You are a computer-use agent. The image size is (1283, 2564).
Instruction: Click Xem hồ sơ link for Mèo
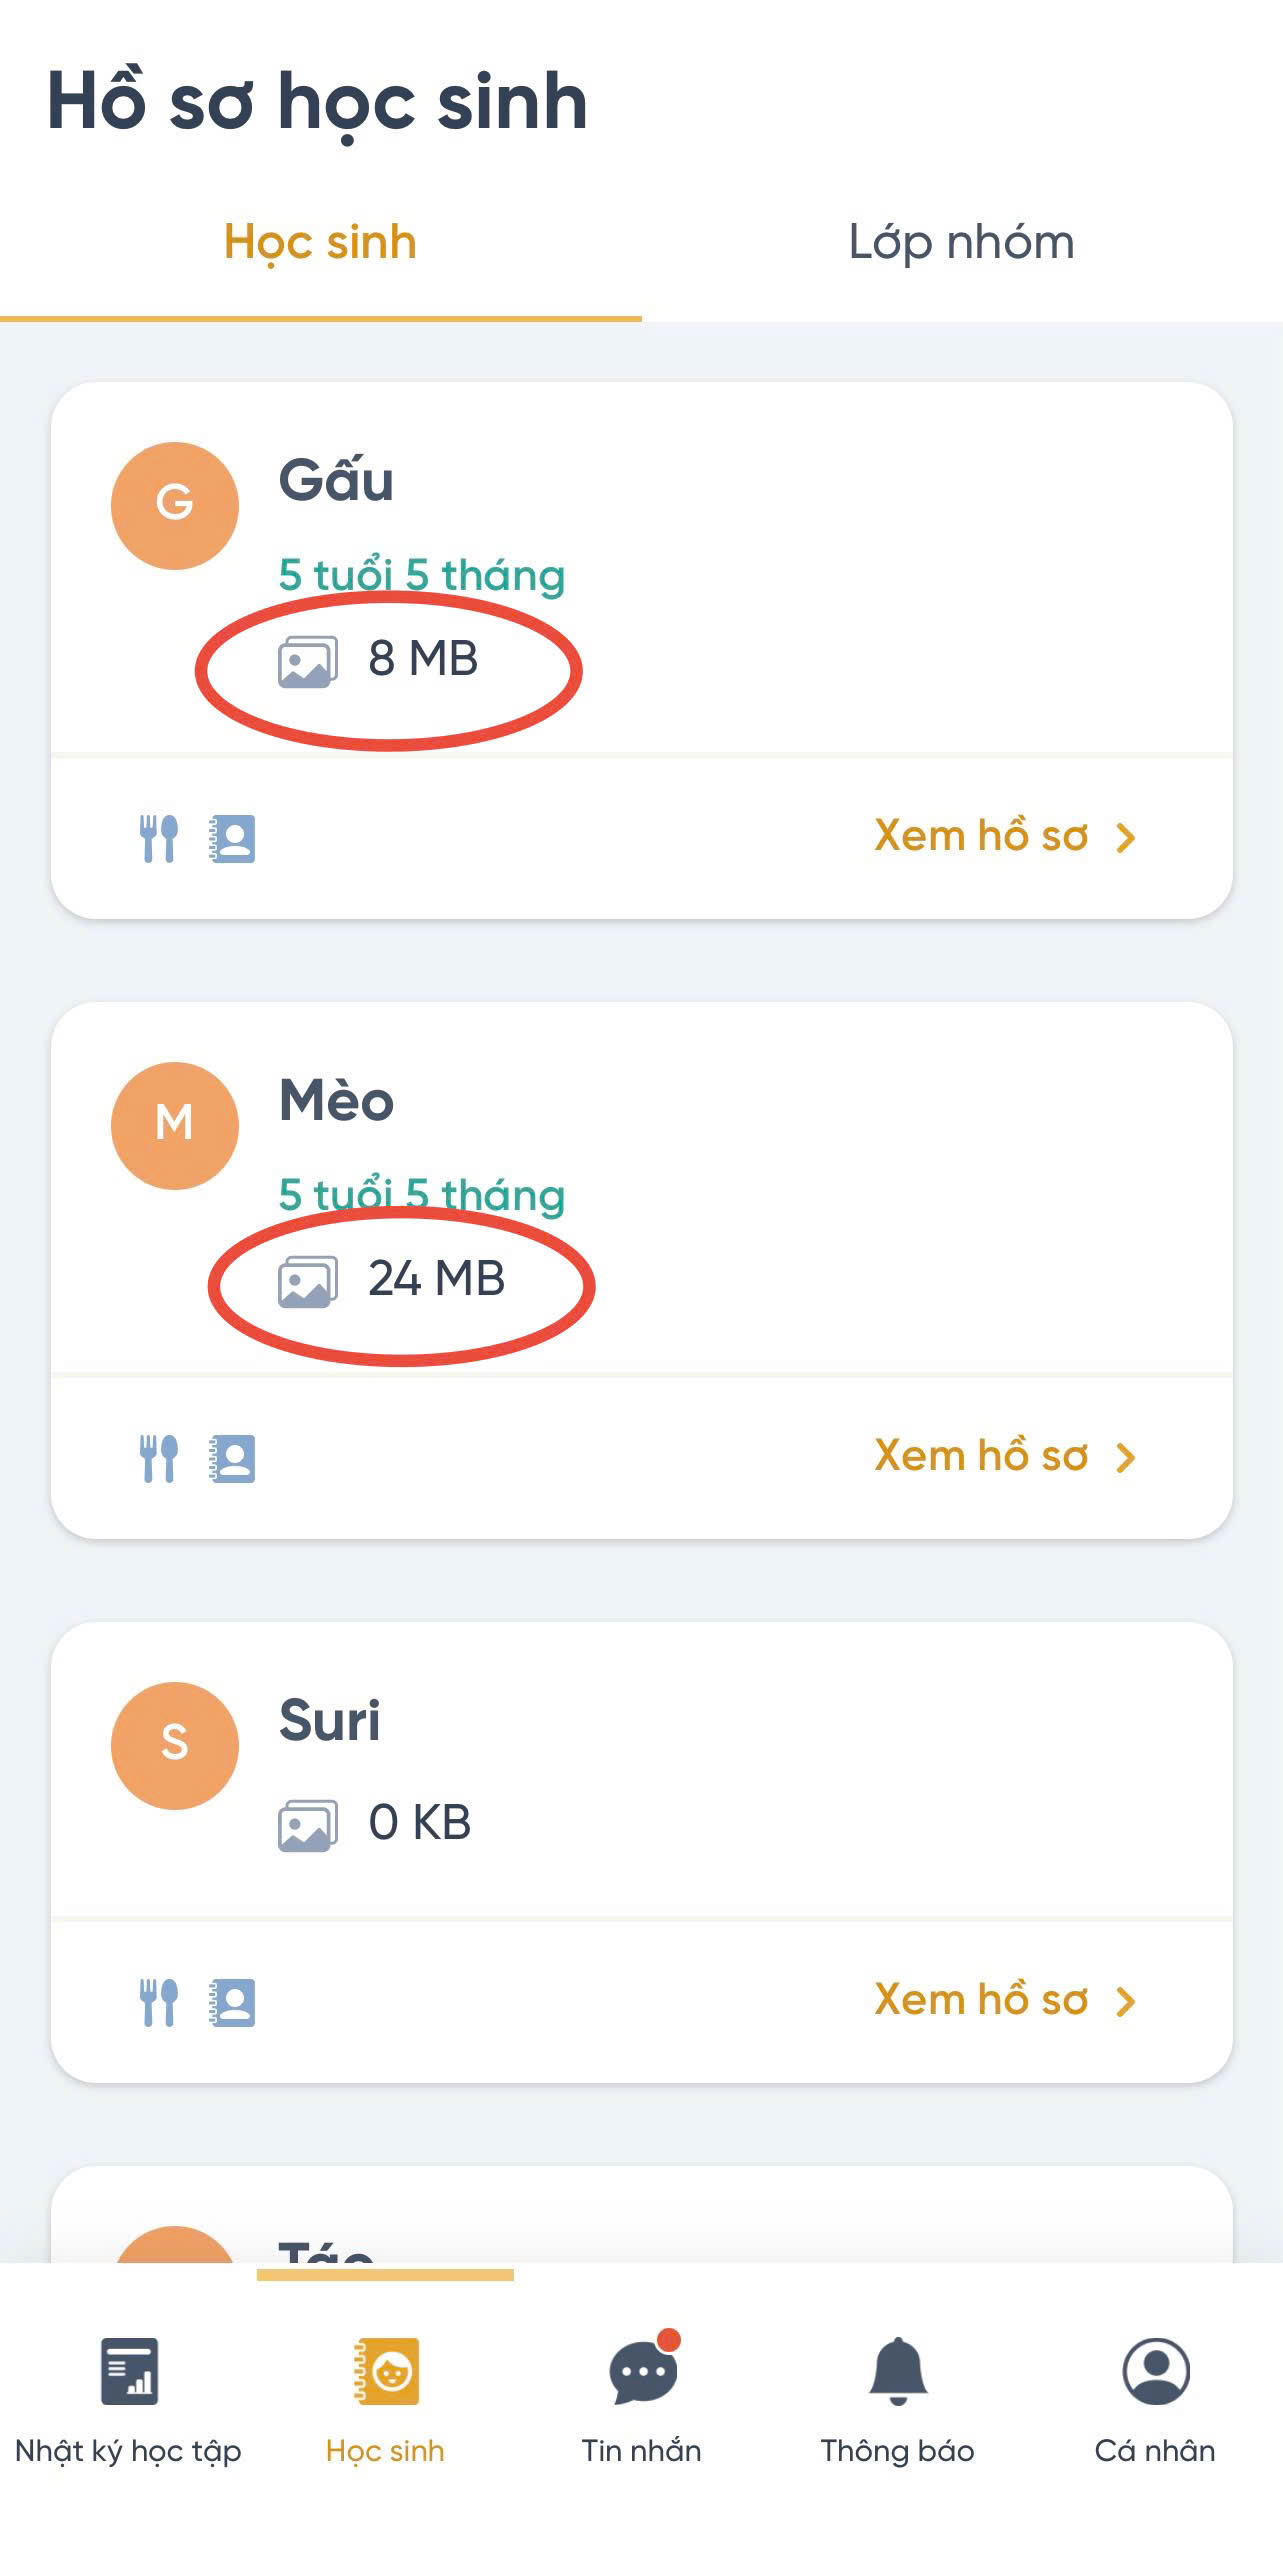click(x=981, y=1456)
